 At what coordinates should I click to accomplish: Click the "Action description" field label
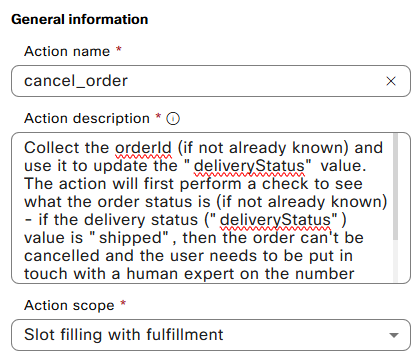tap(87, 118)
